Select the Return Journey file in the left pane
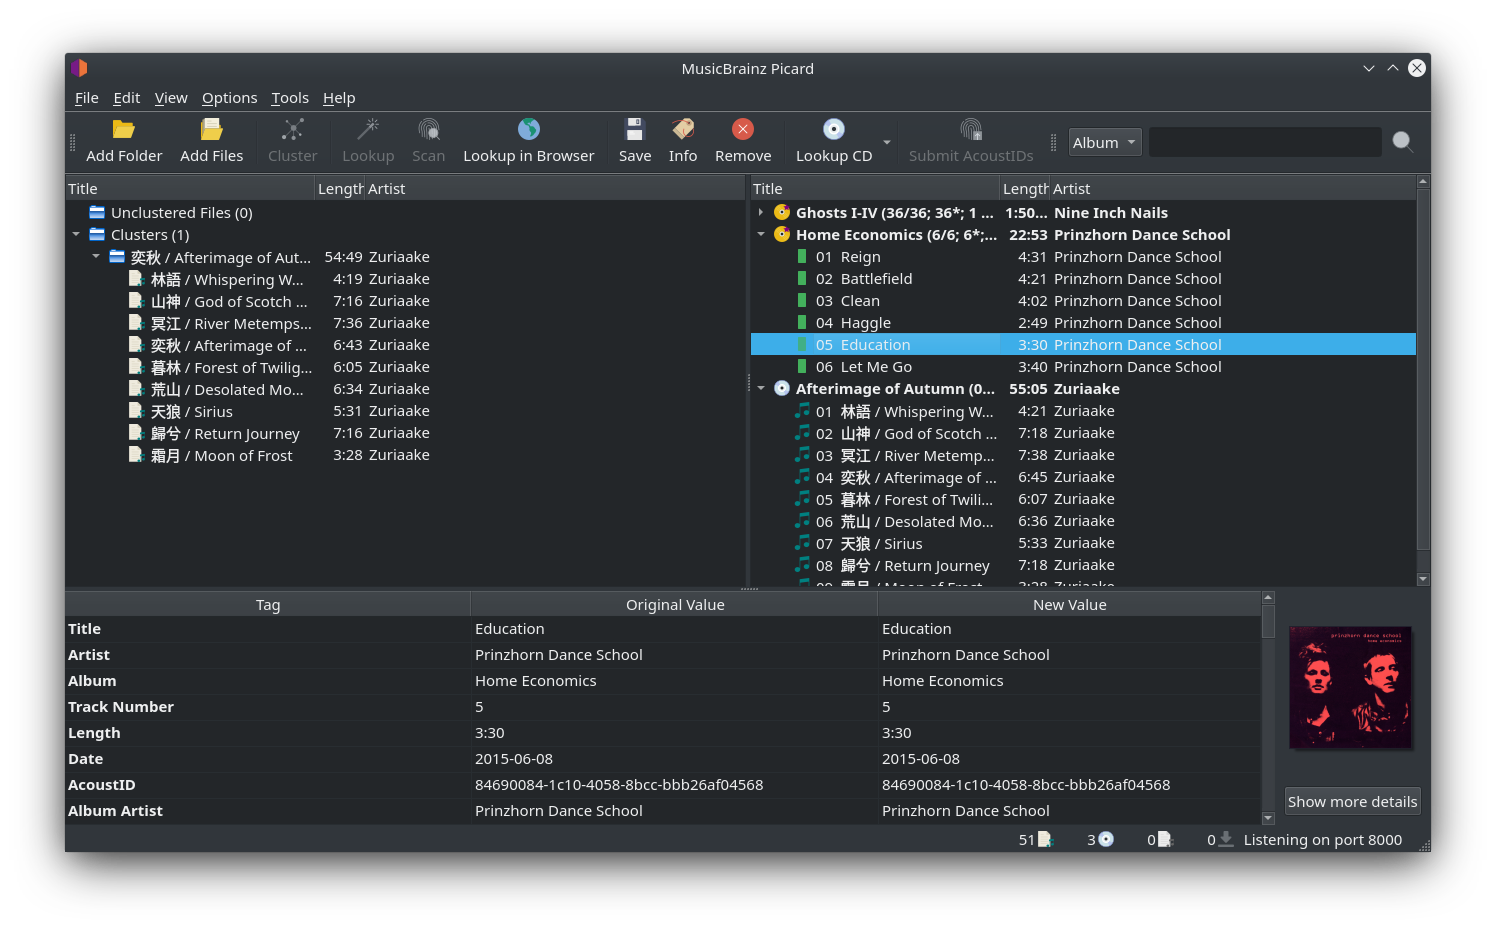This screenshot has height=929, width=1496. click(405, 432)
